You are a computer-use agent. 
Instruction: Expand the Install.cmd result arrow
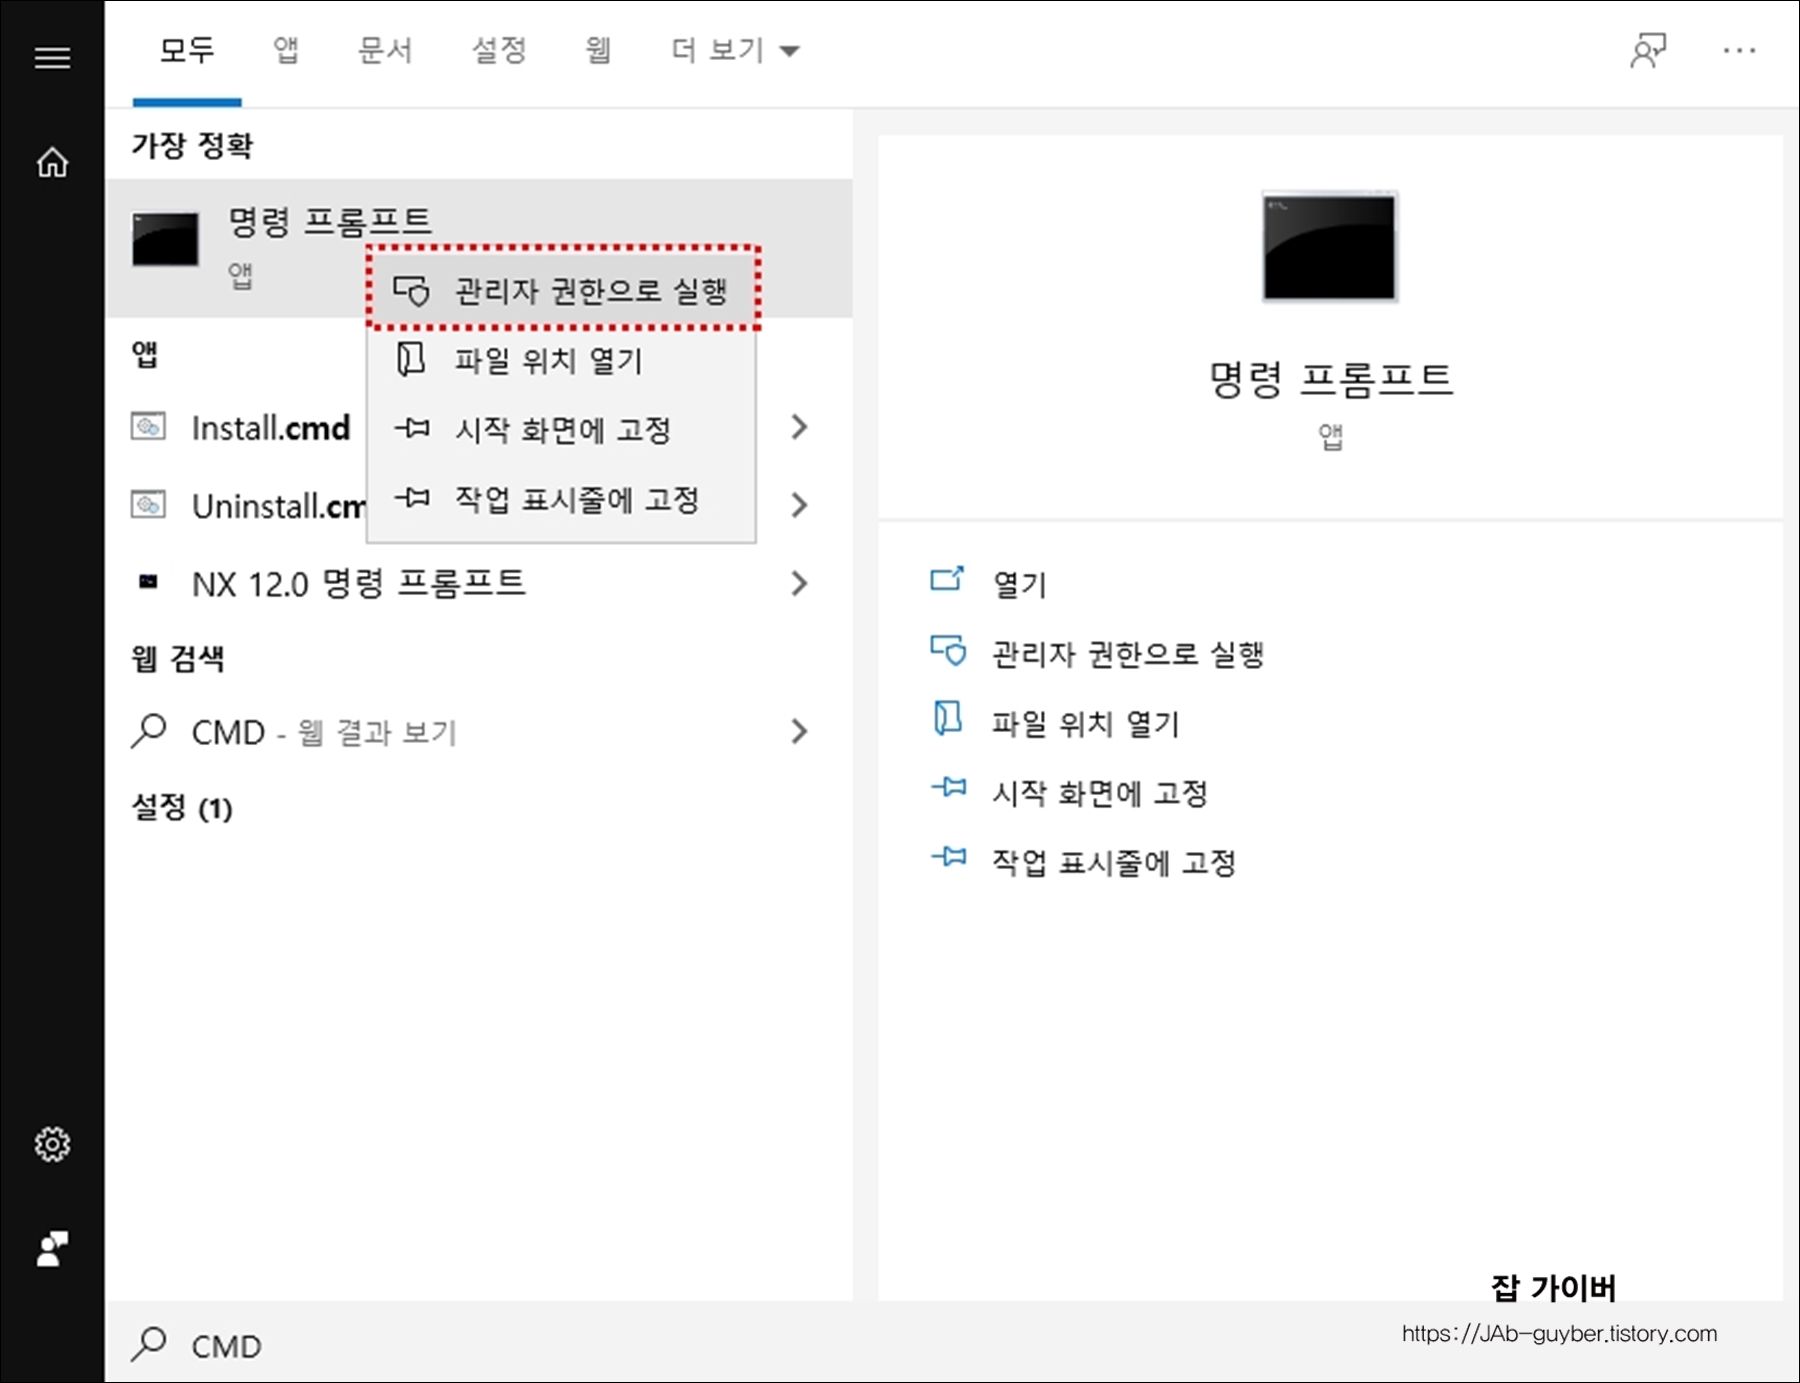tap(798, 427)
